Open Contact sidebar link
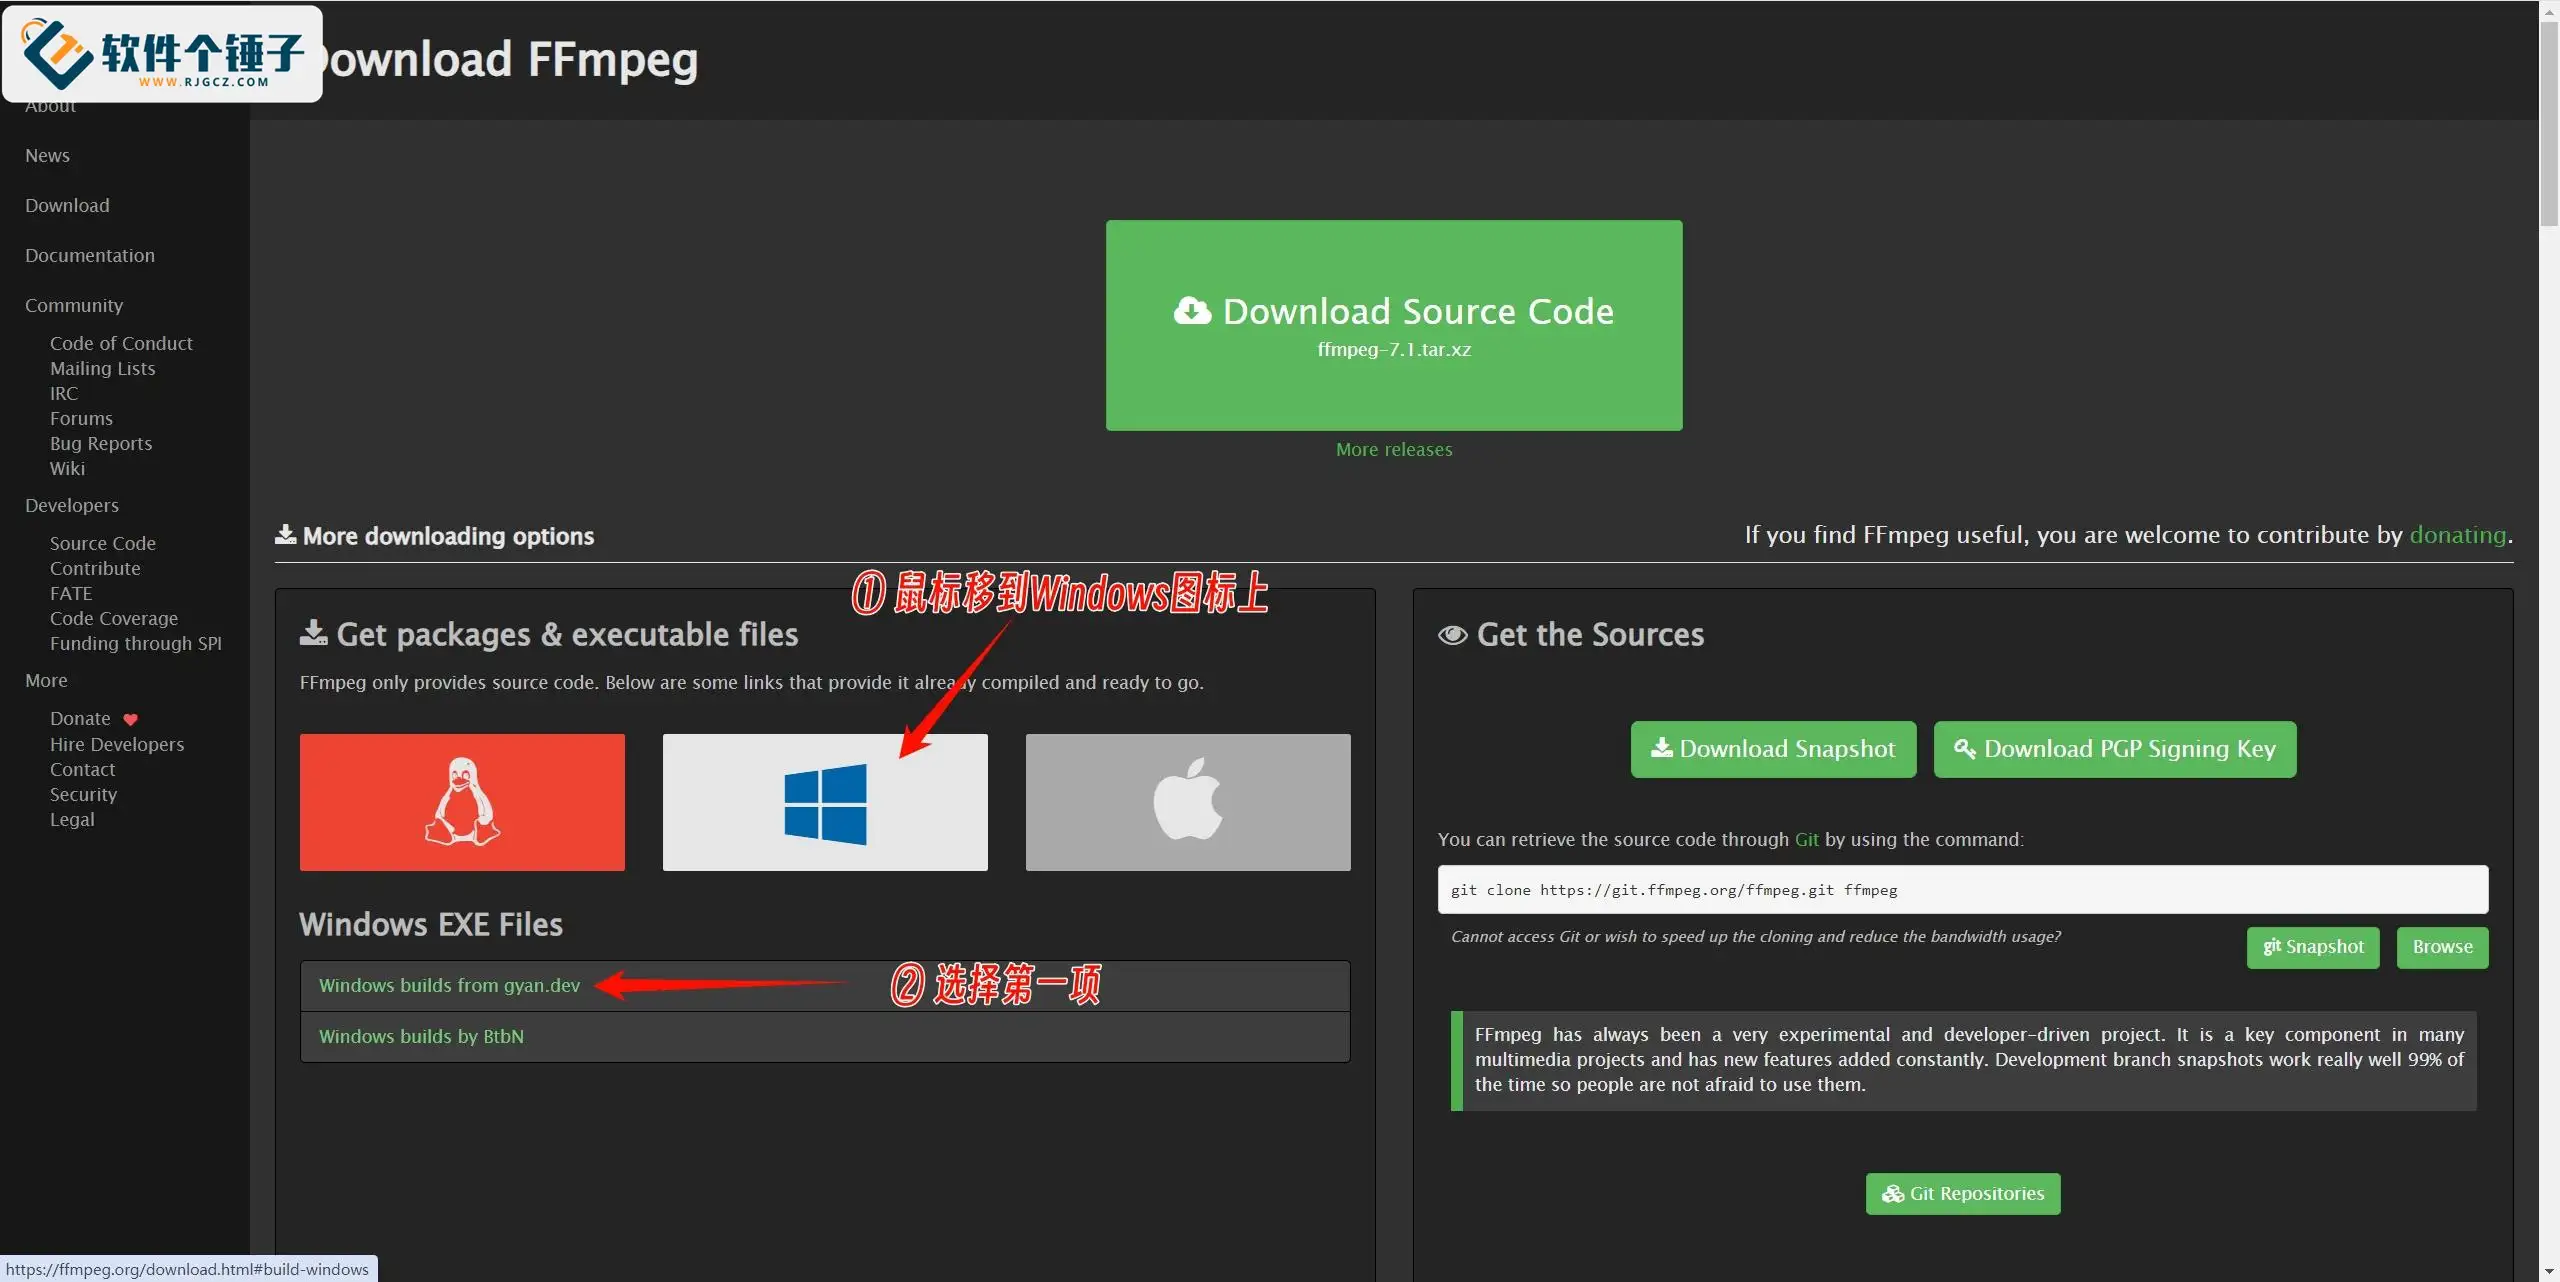 83,770
